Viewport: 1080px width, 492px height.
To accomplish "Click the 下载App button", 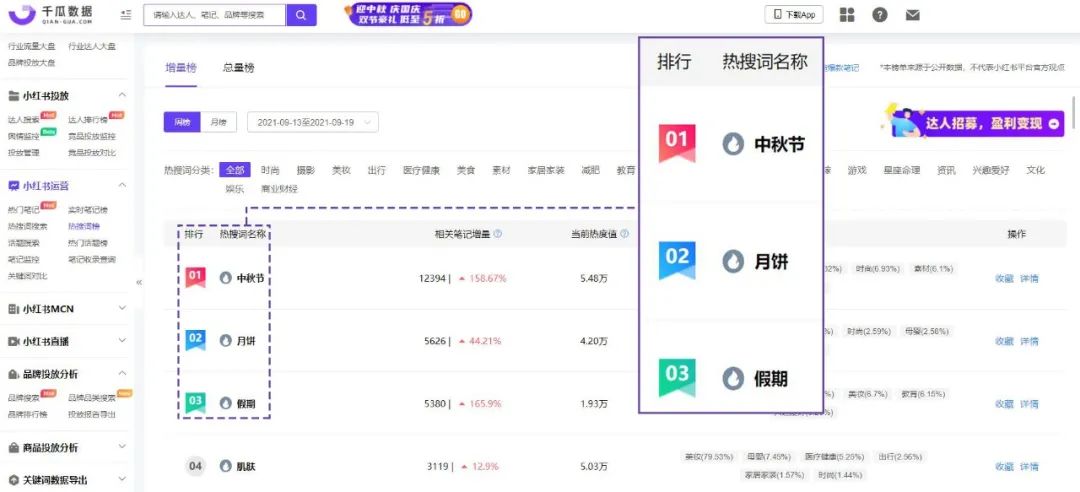I will (x=793, y=14).
